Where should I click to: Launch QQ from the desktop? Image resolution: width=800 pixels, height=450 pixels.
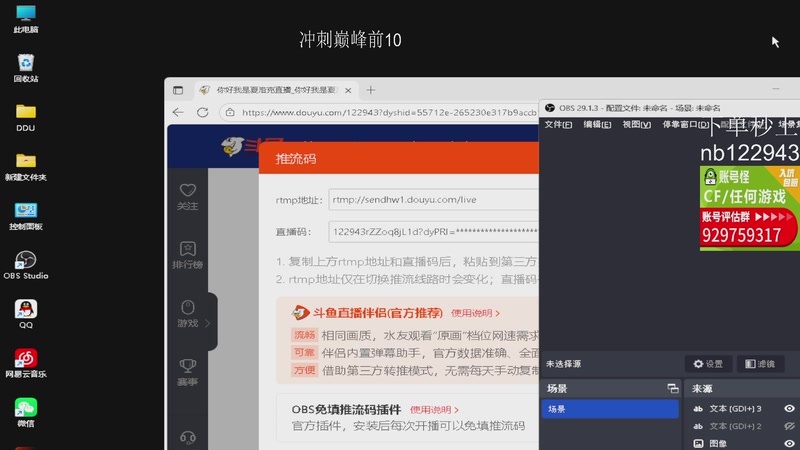click(x=26, y=314)
